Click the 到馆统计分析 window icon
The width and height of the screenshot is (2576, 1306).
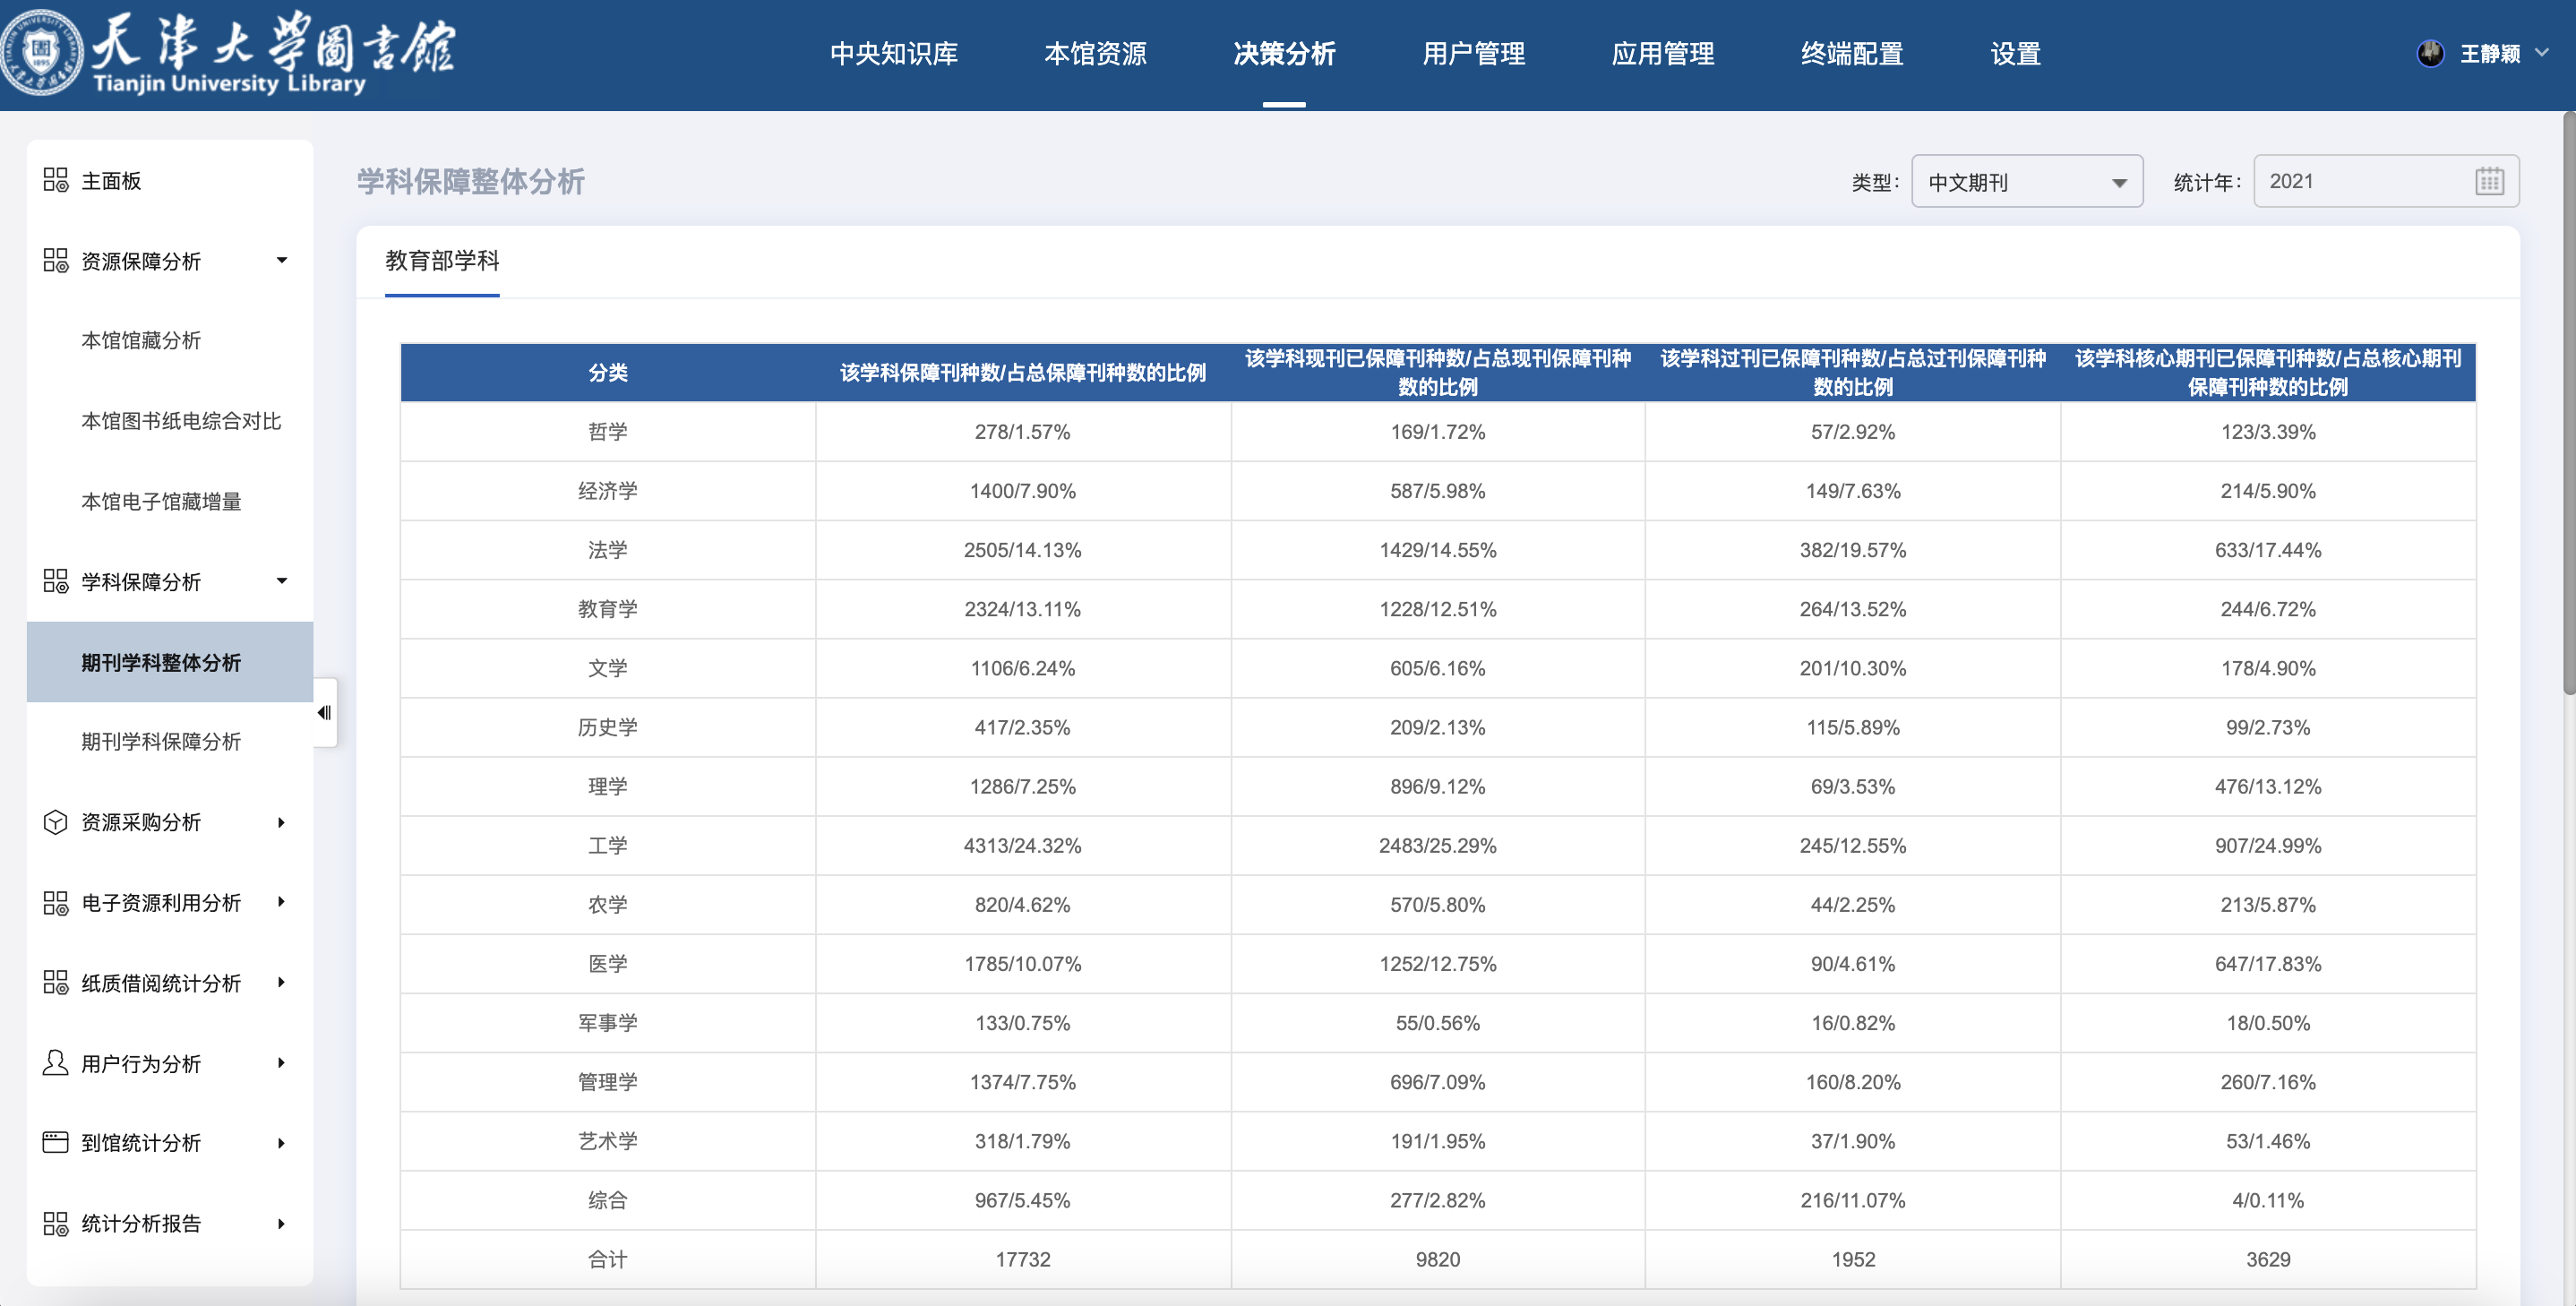pos(55,1142)
